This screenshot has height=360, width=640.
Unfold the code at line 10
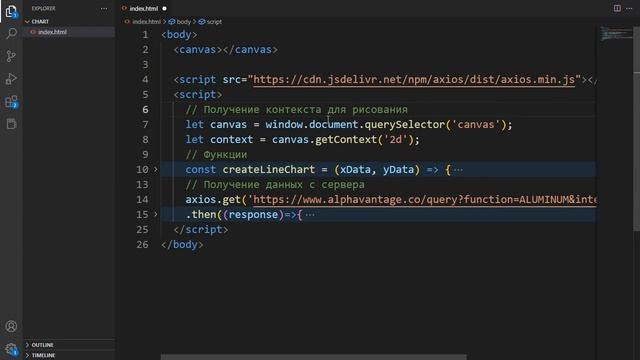tap(156, 169)
